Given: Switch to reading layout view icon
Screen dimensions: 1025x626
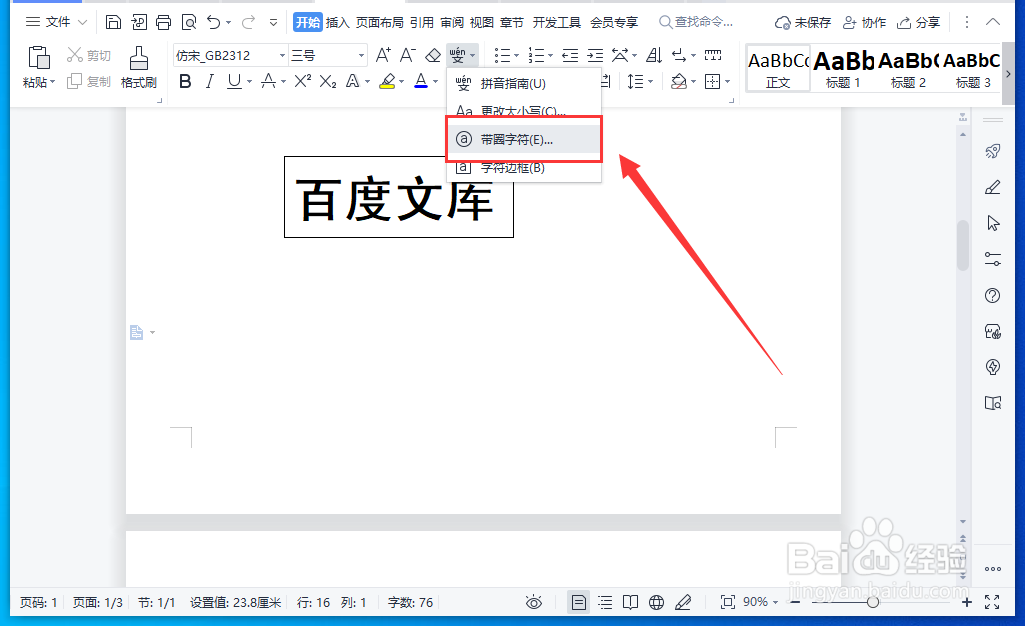Looking at the screenshot, I should [630, 602].
